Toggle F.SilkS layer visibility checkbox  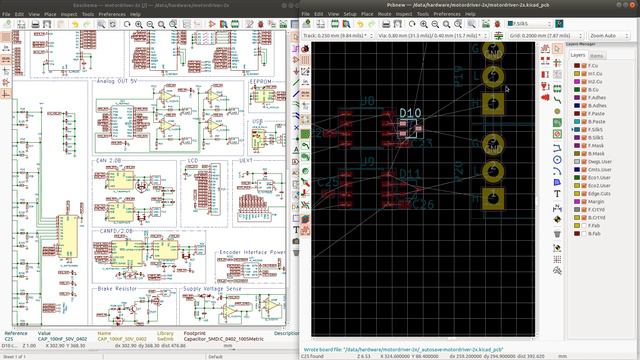point(584,130)
